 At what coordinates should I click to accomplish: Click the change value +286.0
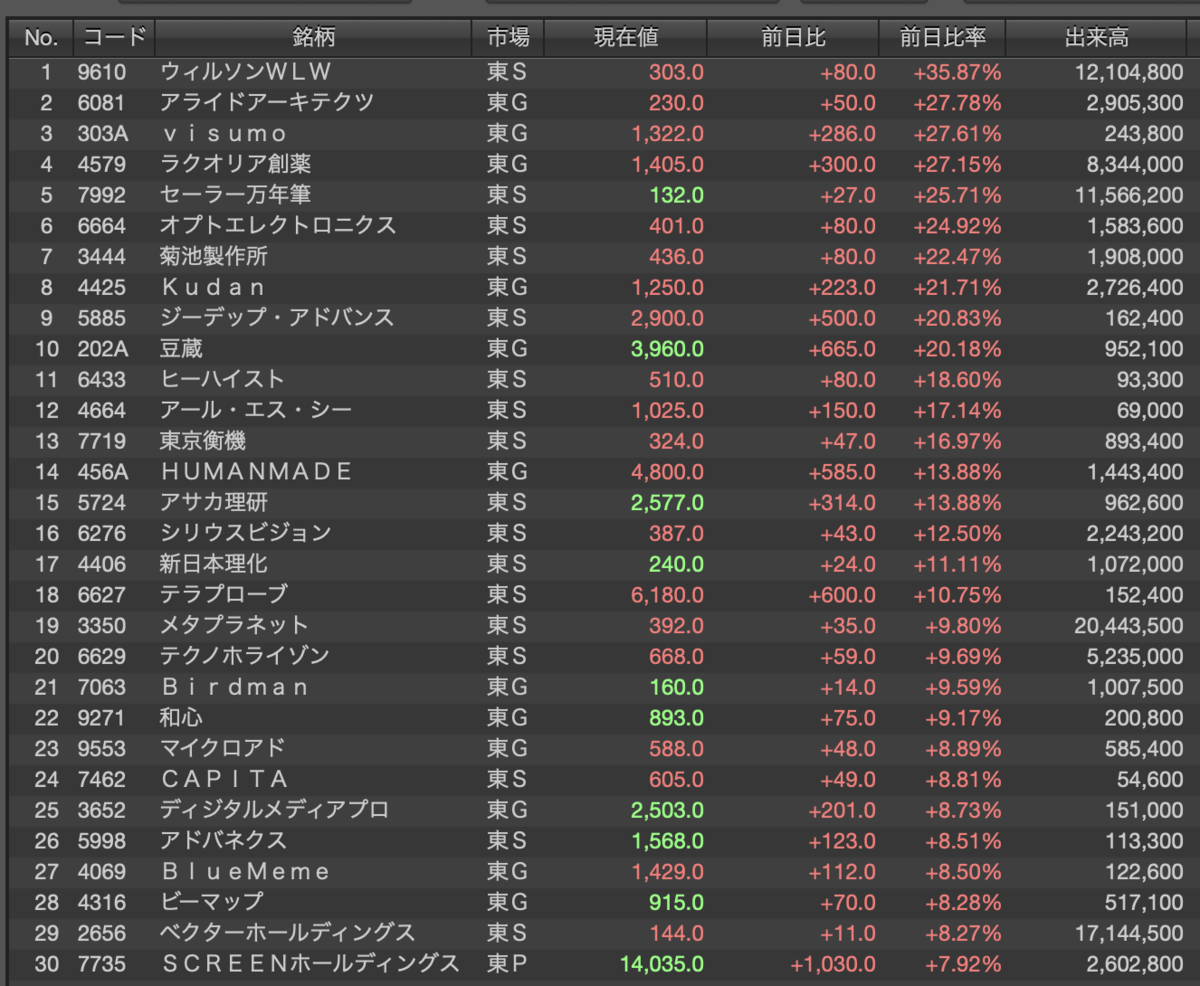coord(842,134)
